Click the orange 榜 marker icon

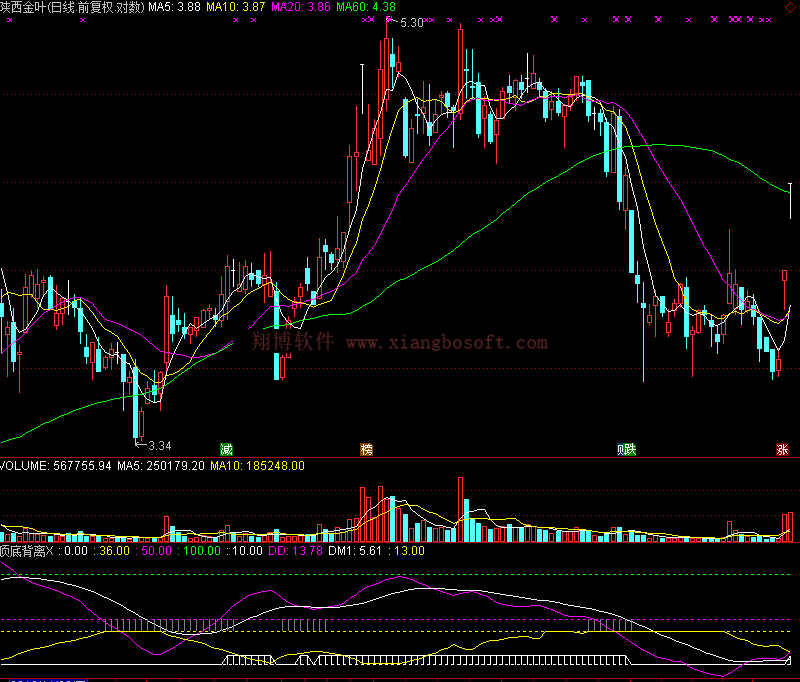coord(367,449)
